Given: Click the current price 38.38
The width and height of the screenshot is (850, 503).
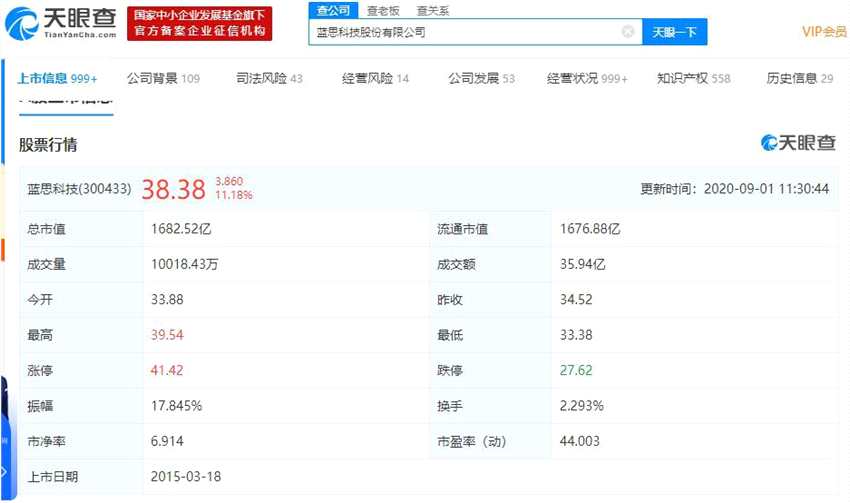Looking at the screenshot, I should pyautogui.click(x=173, y=190).
